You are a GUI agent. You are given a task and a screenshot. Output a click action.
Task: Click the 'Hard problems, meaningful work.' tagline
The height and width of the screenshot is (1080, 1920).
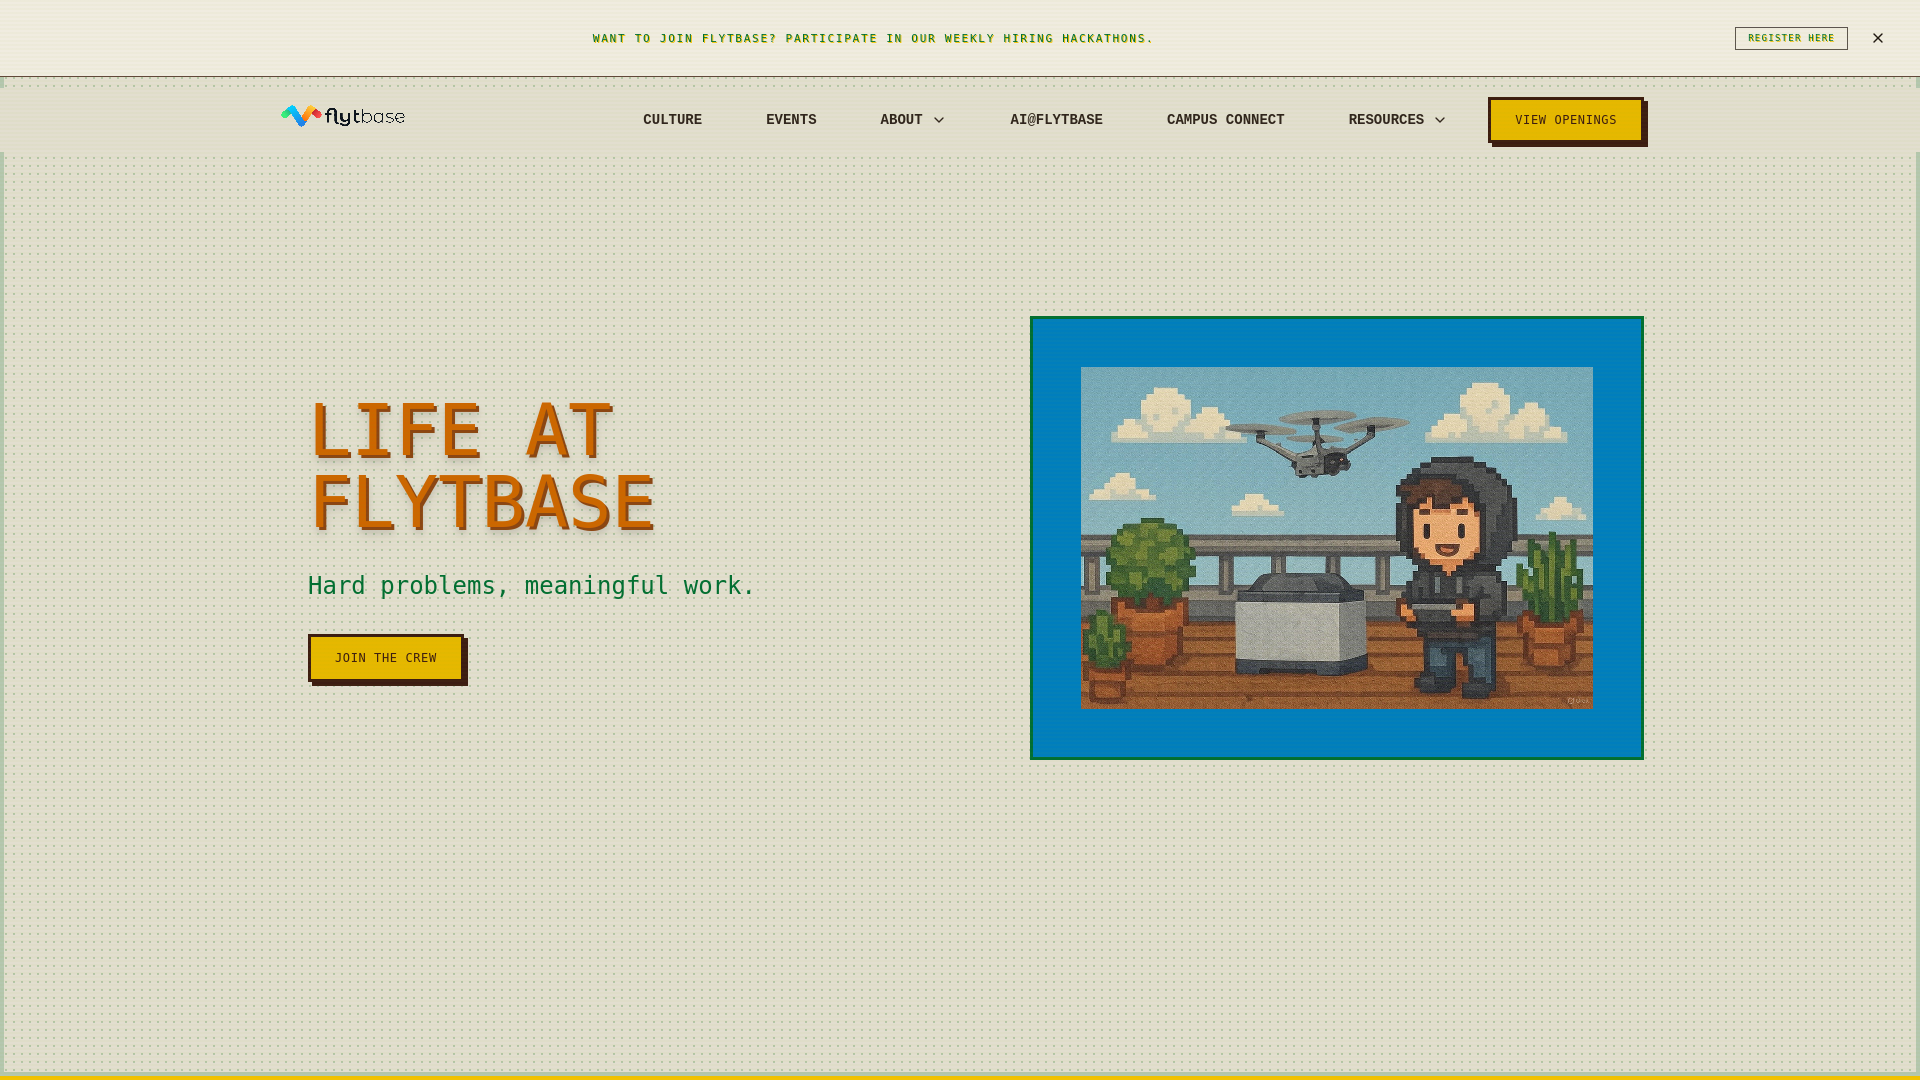[x=532, y=586]
